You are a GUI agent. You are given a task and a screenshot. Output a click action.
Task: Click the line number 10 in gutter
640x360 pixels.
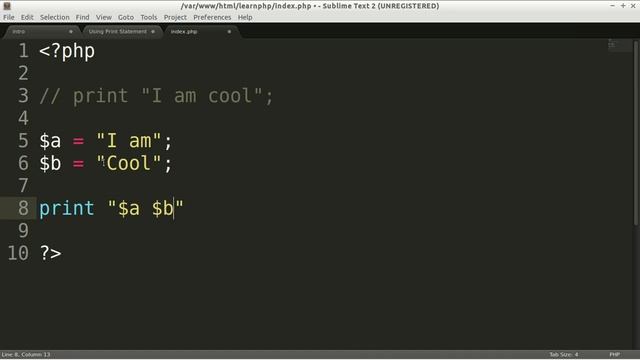click(18, 253)
